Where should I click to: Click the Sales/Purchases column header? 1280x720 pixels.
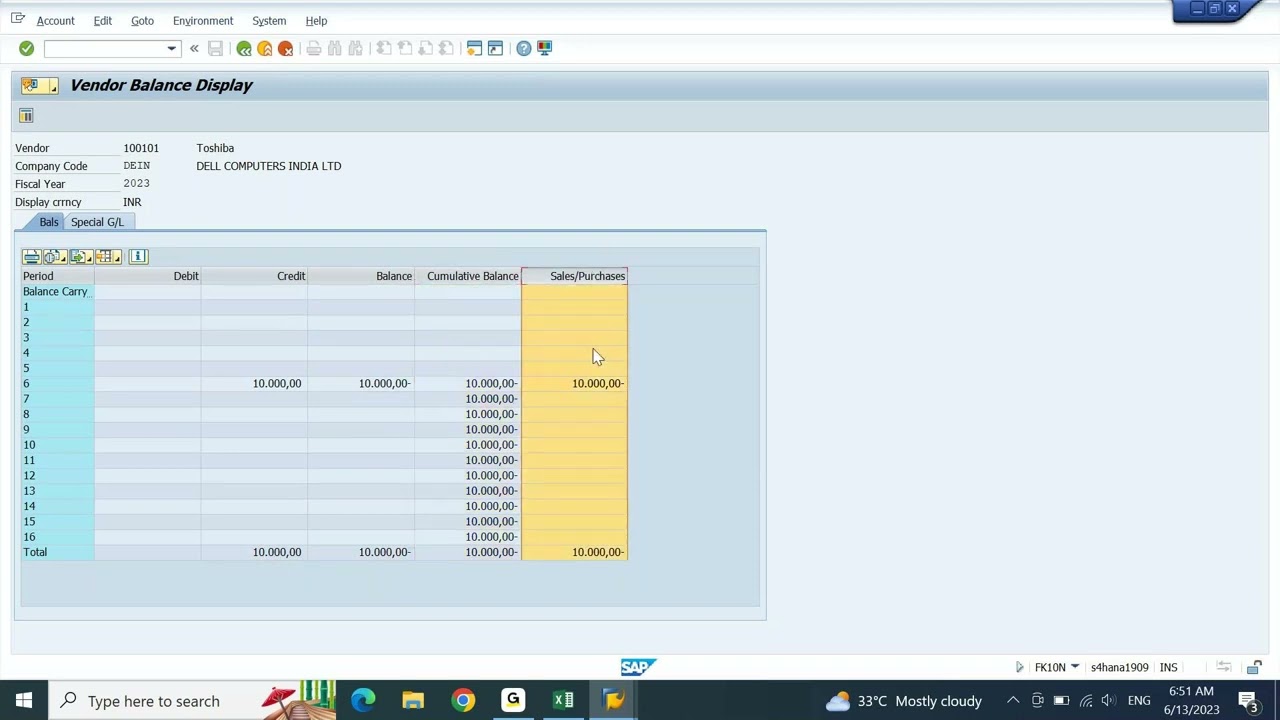pyautogui.click(x=575, y=276)
